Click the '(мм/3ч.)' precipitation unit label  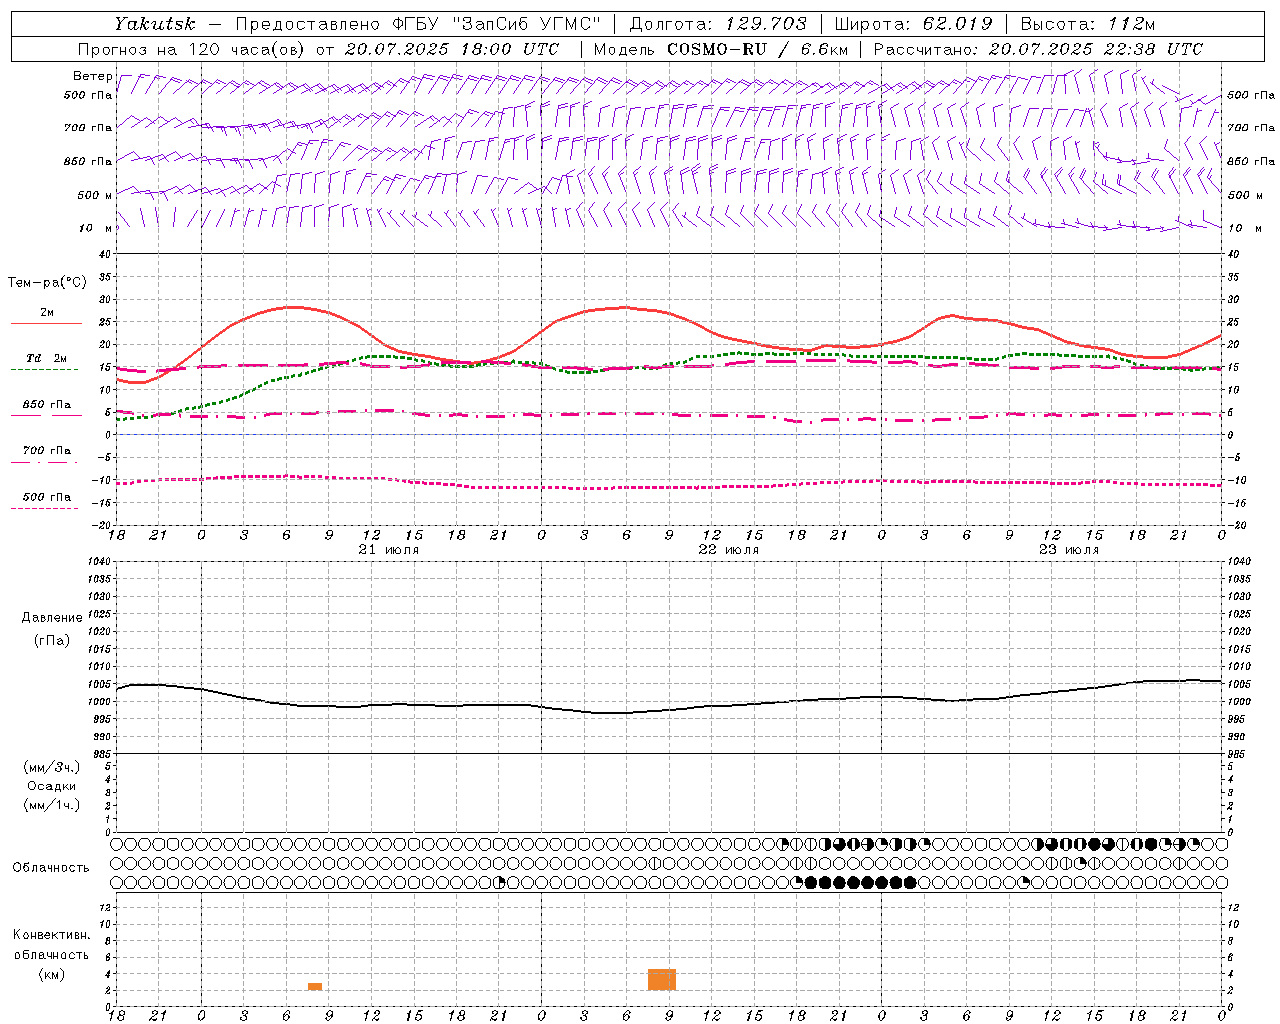click(x=52, y=767)
